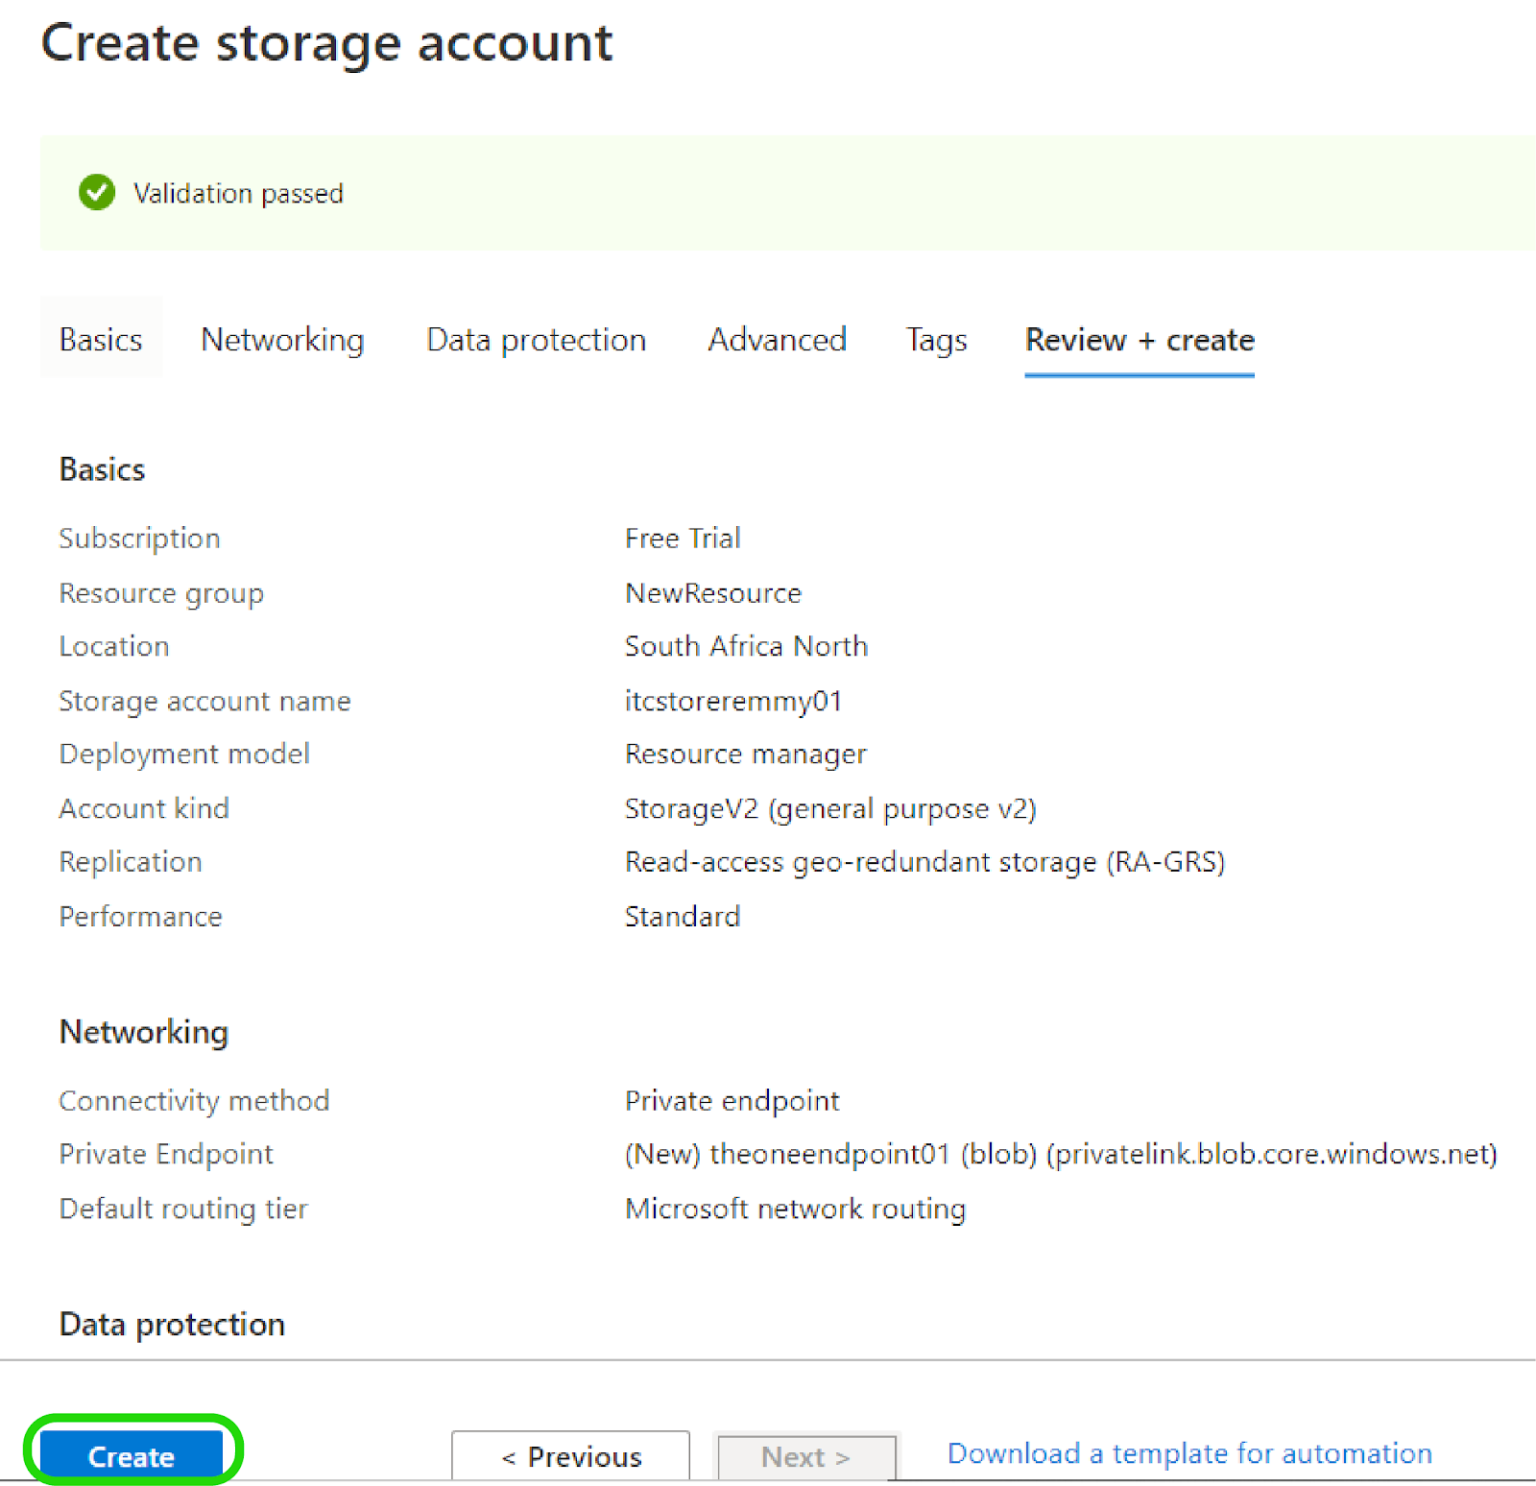Click the Previous button
The image size is (1536, 1486).
click(570, 1456)
